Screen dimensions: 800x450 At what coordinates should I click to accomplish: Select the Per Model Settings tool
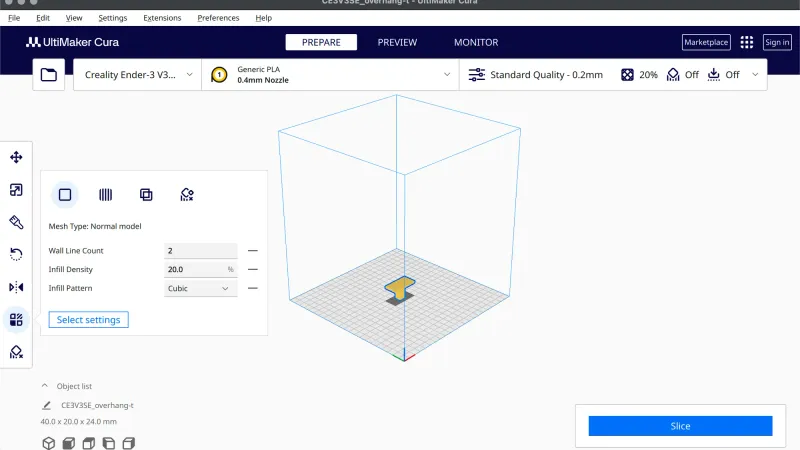[16, 319]
